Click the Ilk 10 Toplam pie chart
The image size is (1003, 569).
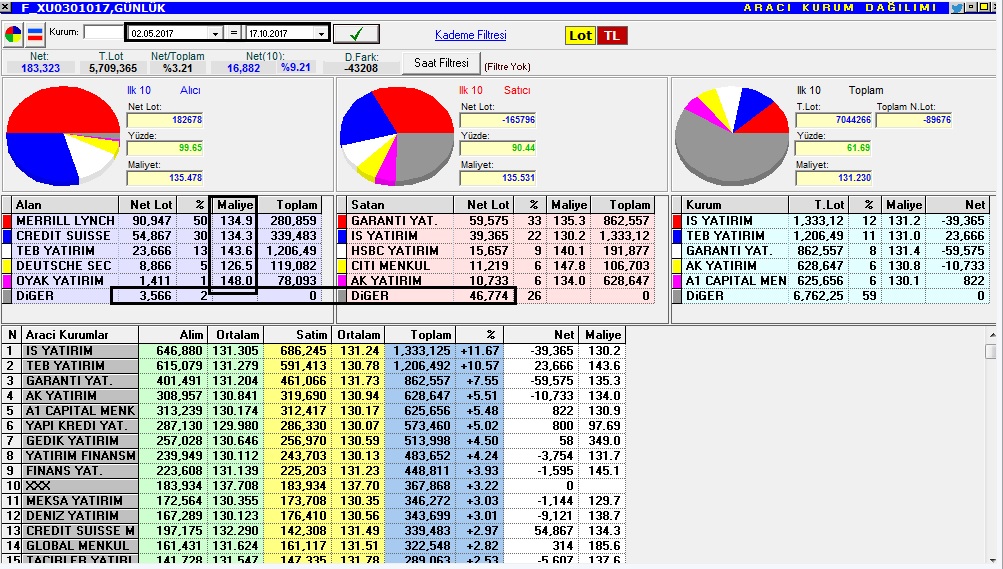pyautogui.click(x=732, y=136)
